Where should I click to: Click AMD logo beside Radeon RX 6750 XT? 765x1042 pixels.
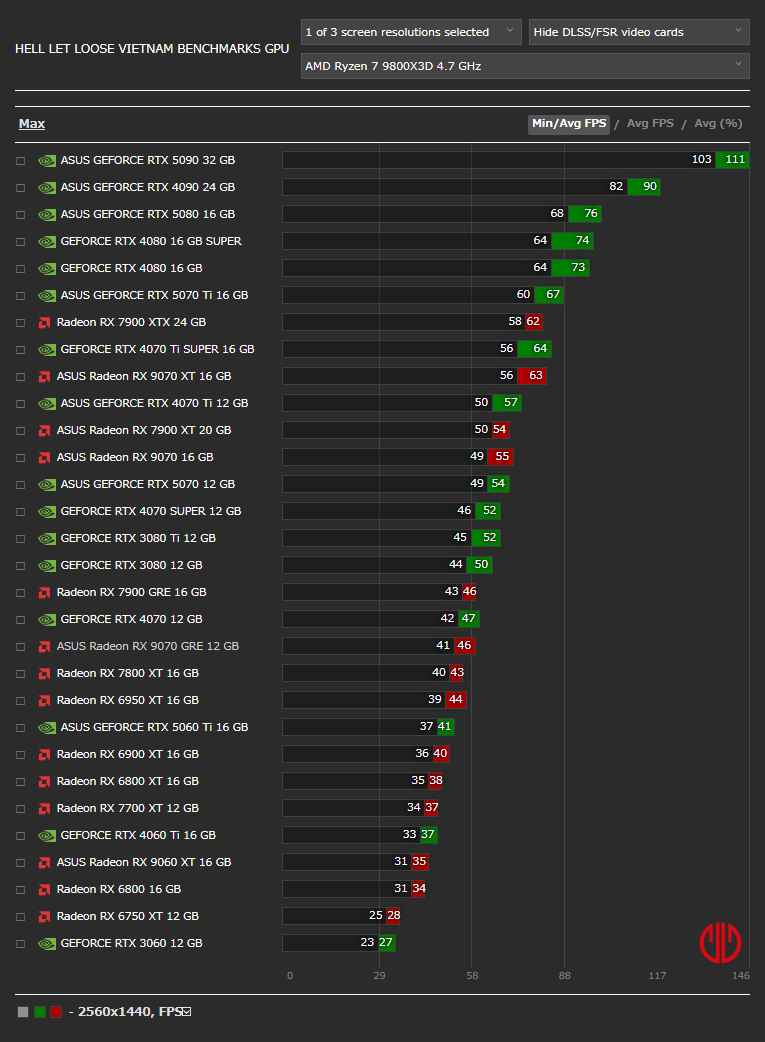(45, 917)
